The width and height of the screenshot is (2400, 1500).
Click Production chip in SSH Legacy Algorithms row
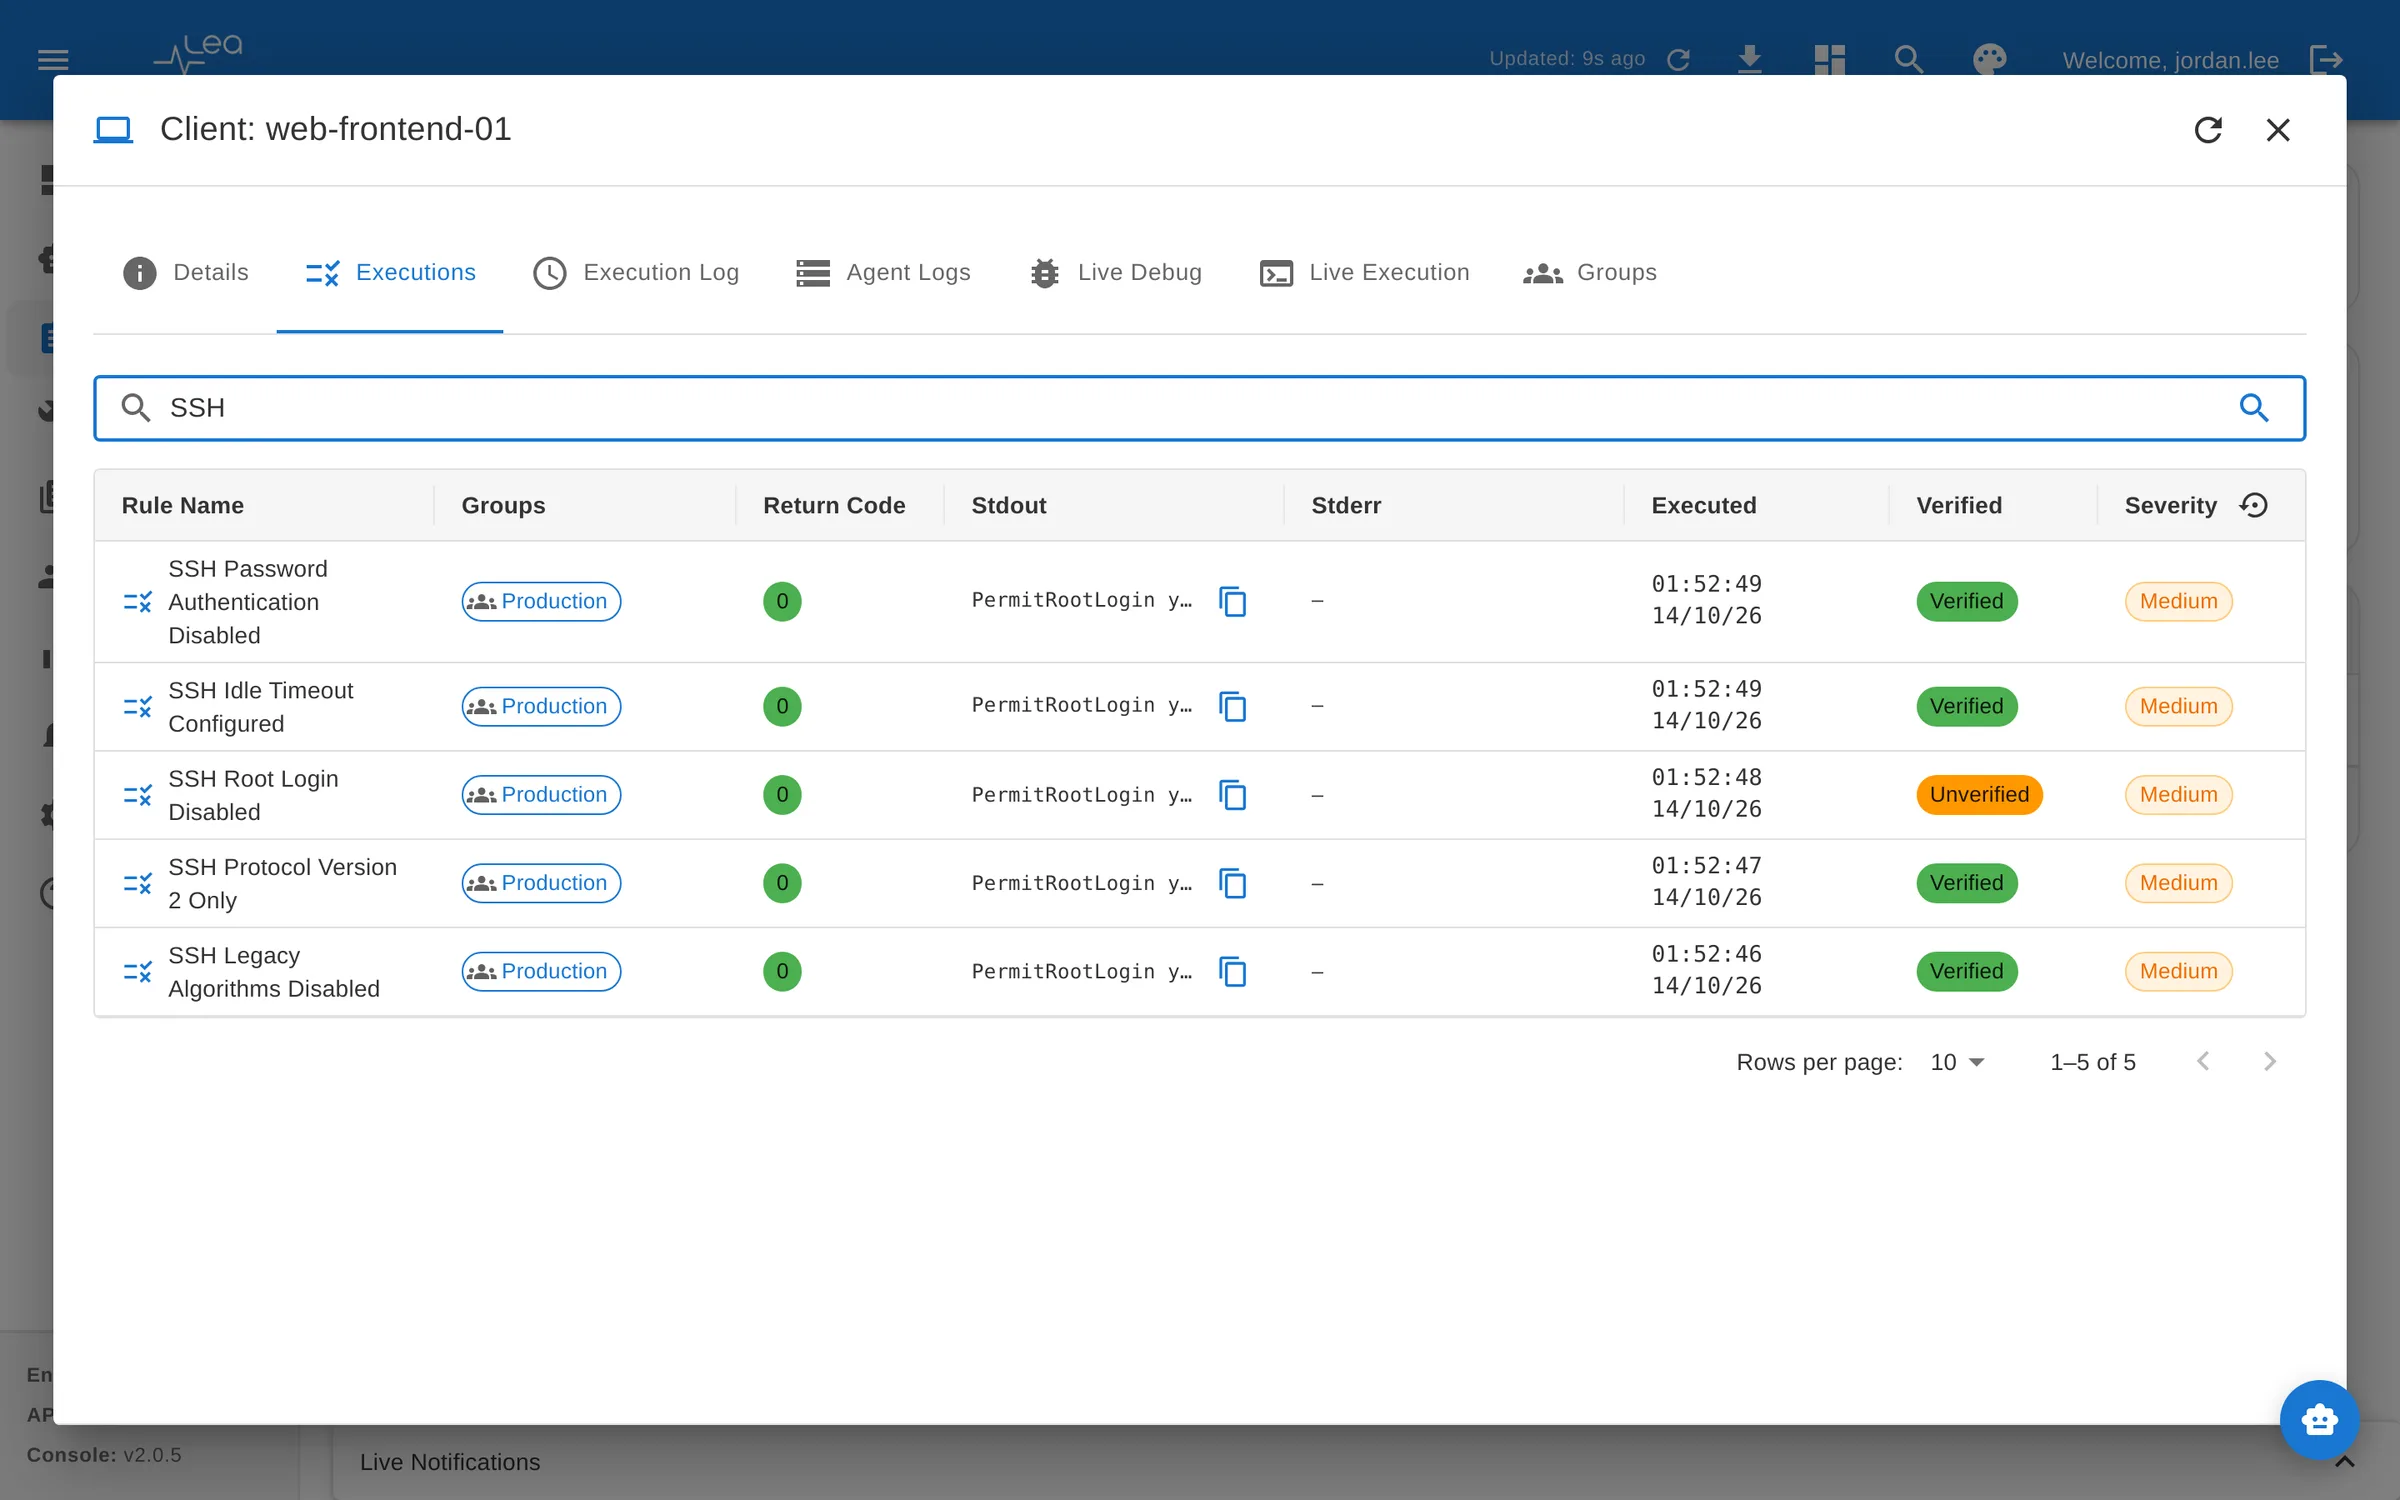[x=541, y=971]
